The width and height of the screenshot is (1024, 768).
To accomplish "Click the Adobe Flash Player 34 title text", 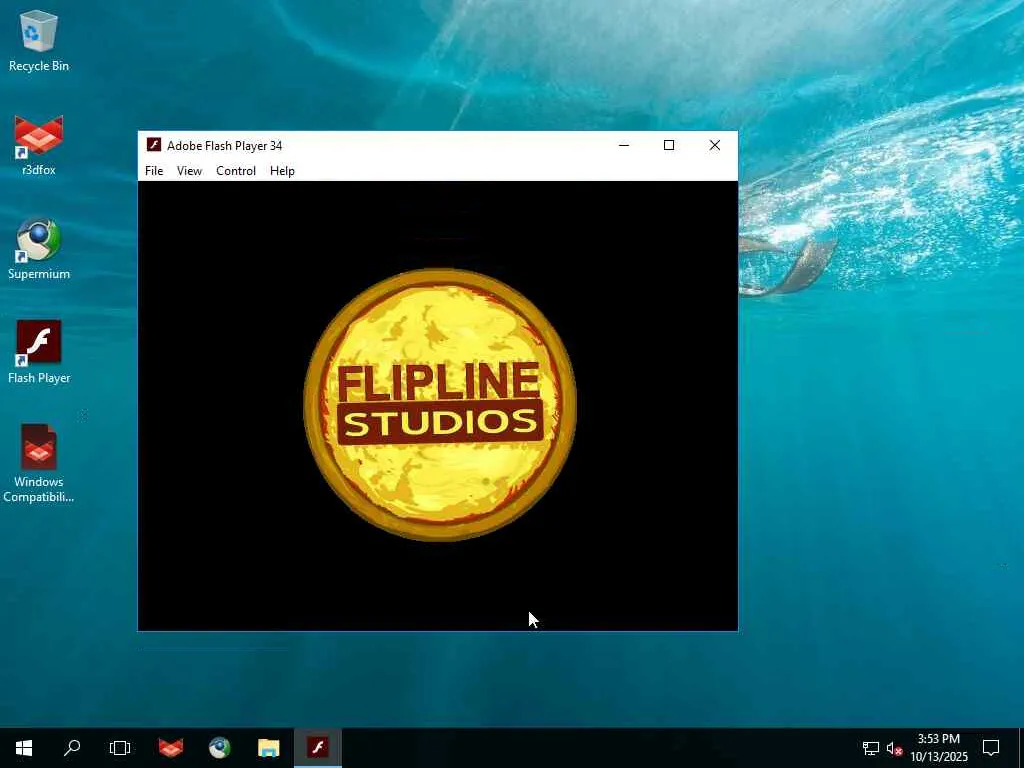I will (x=225, y=146).
